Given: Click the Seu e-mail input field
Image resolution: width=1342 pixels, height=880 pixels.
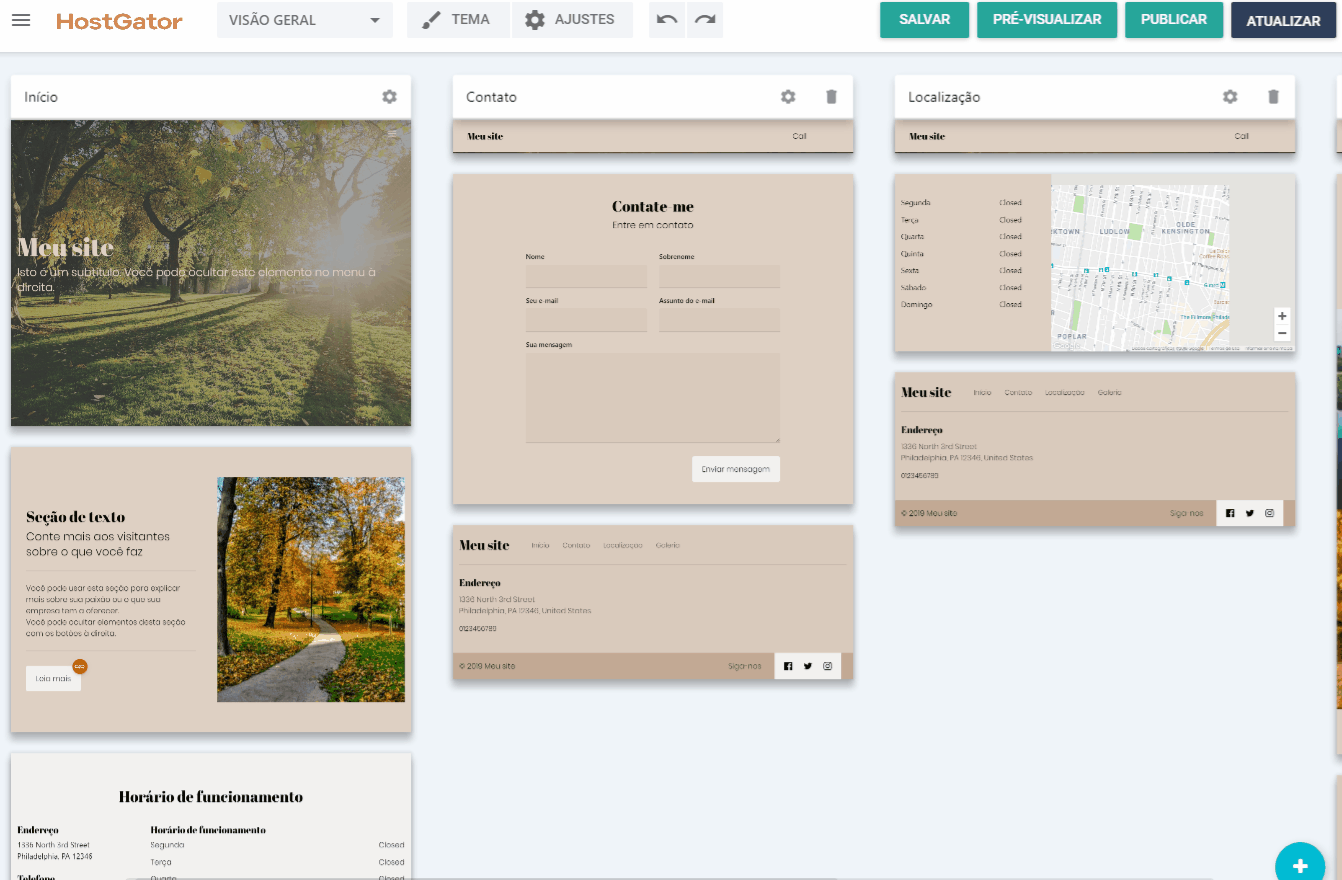Looking at the screenshot, I should point(586,320).
